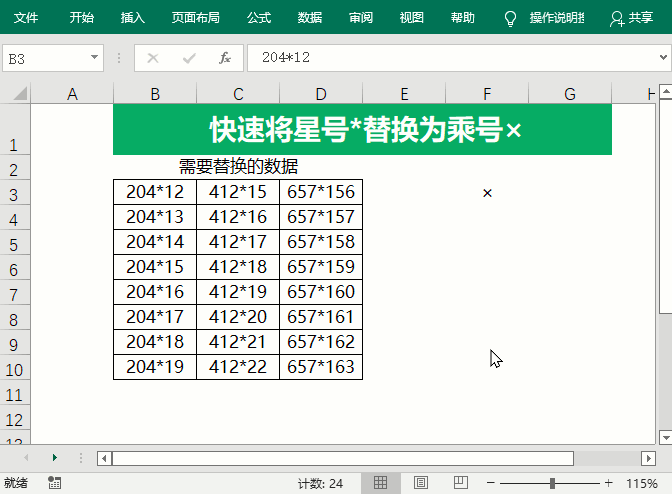
Task: Select cell containing 412*22
Action: [238, 367]
